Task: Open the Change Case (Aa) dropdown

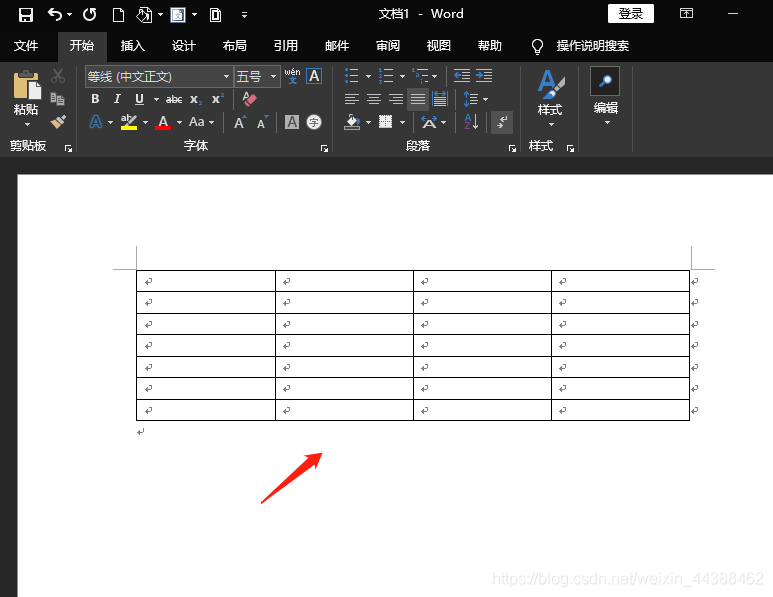Action: tap(201, 122)
